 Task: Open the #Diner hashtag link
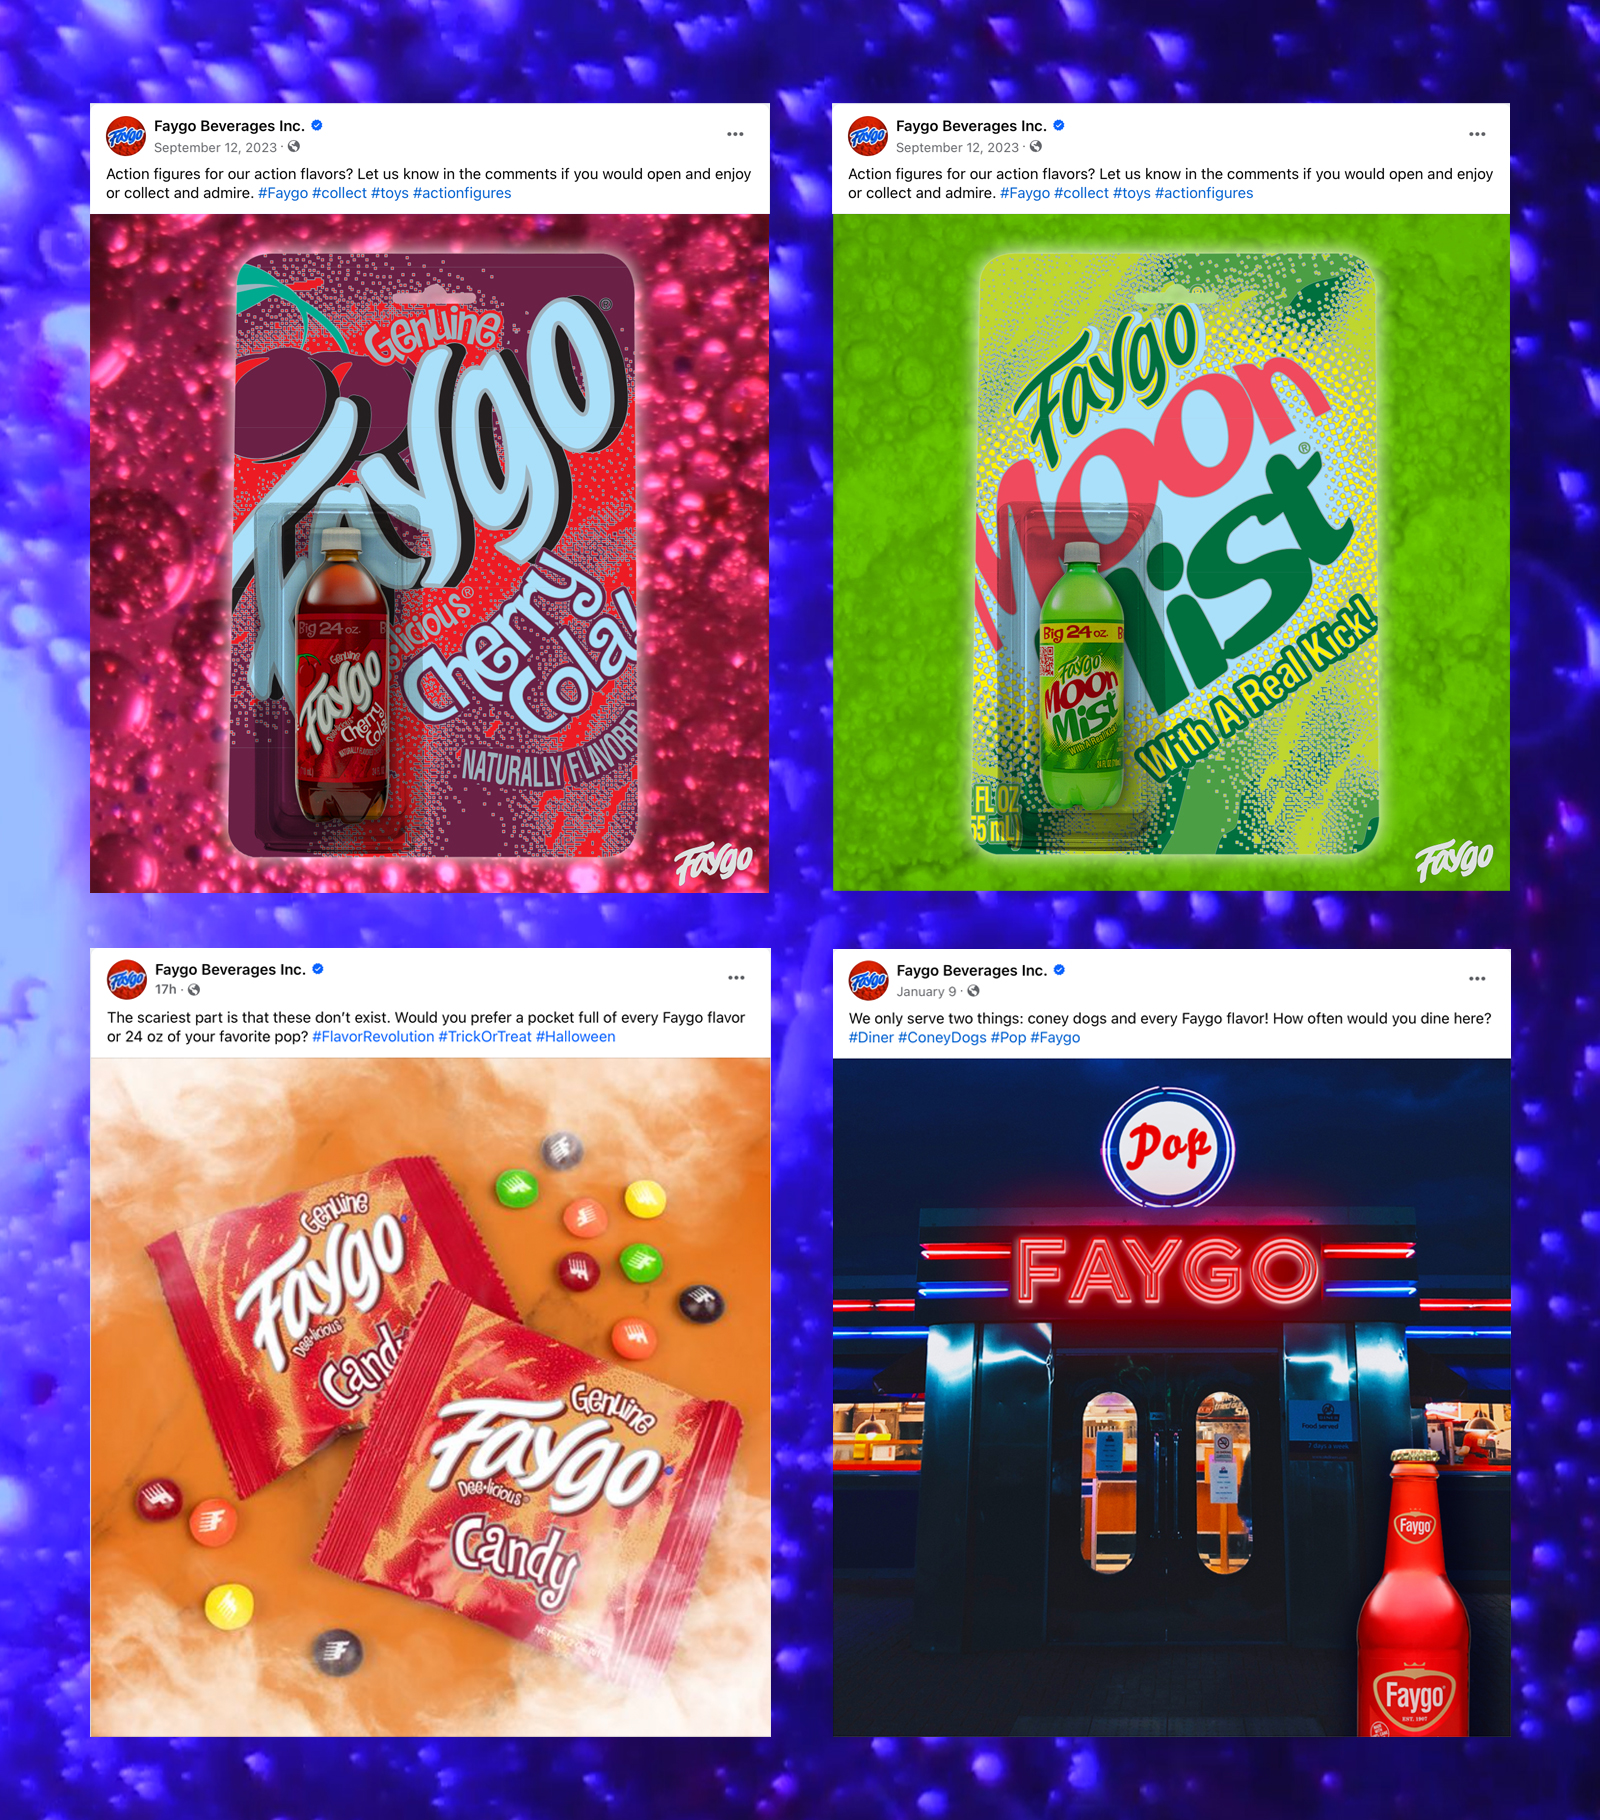pos(871,1038)
